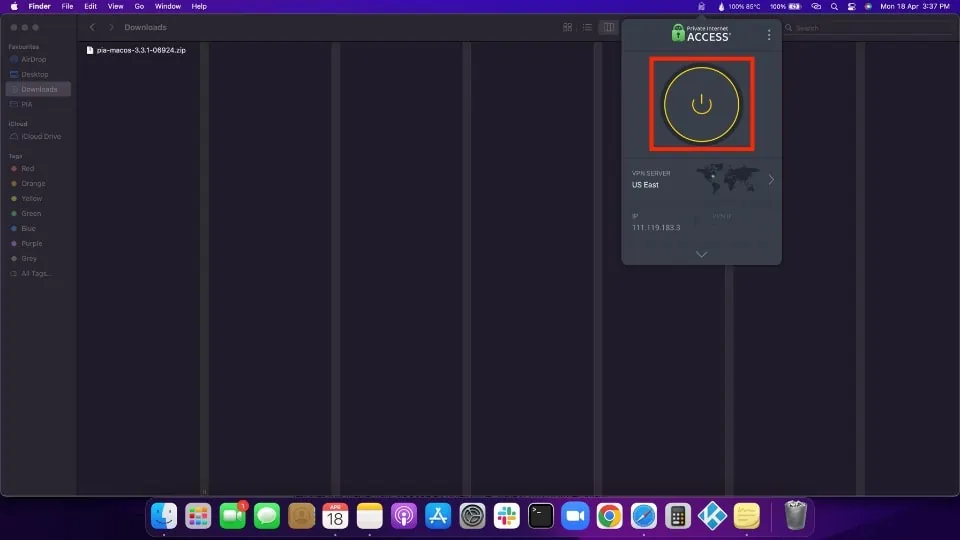960x540 pixels.
Task: Open Calendar from the Dock
Action: click(336, 516)
